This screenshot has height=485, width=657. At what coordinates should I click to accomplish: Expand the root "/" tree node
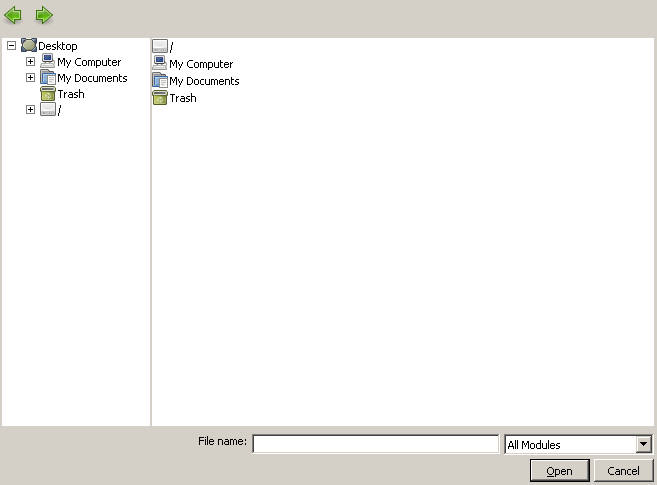pyautogui.click(x=30, y=110)
